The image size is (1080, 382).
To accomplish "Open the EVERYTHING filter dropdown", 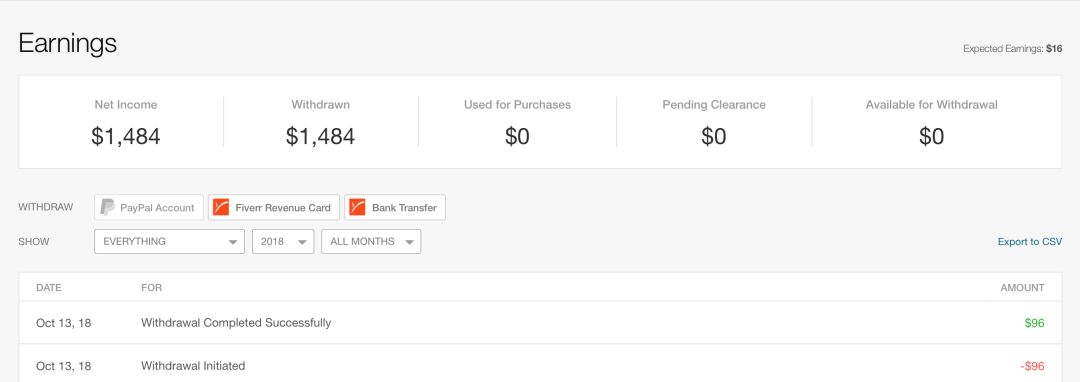I will [x=169, y=242].
